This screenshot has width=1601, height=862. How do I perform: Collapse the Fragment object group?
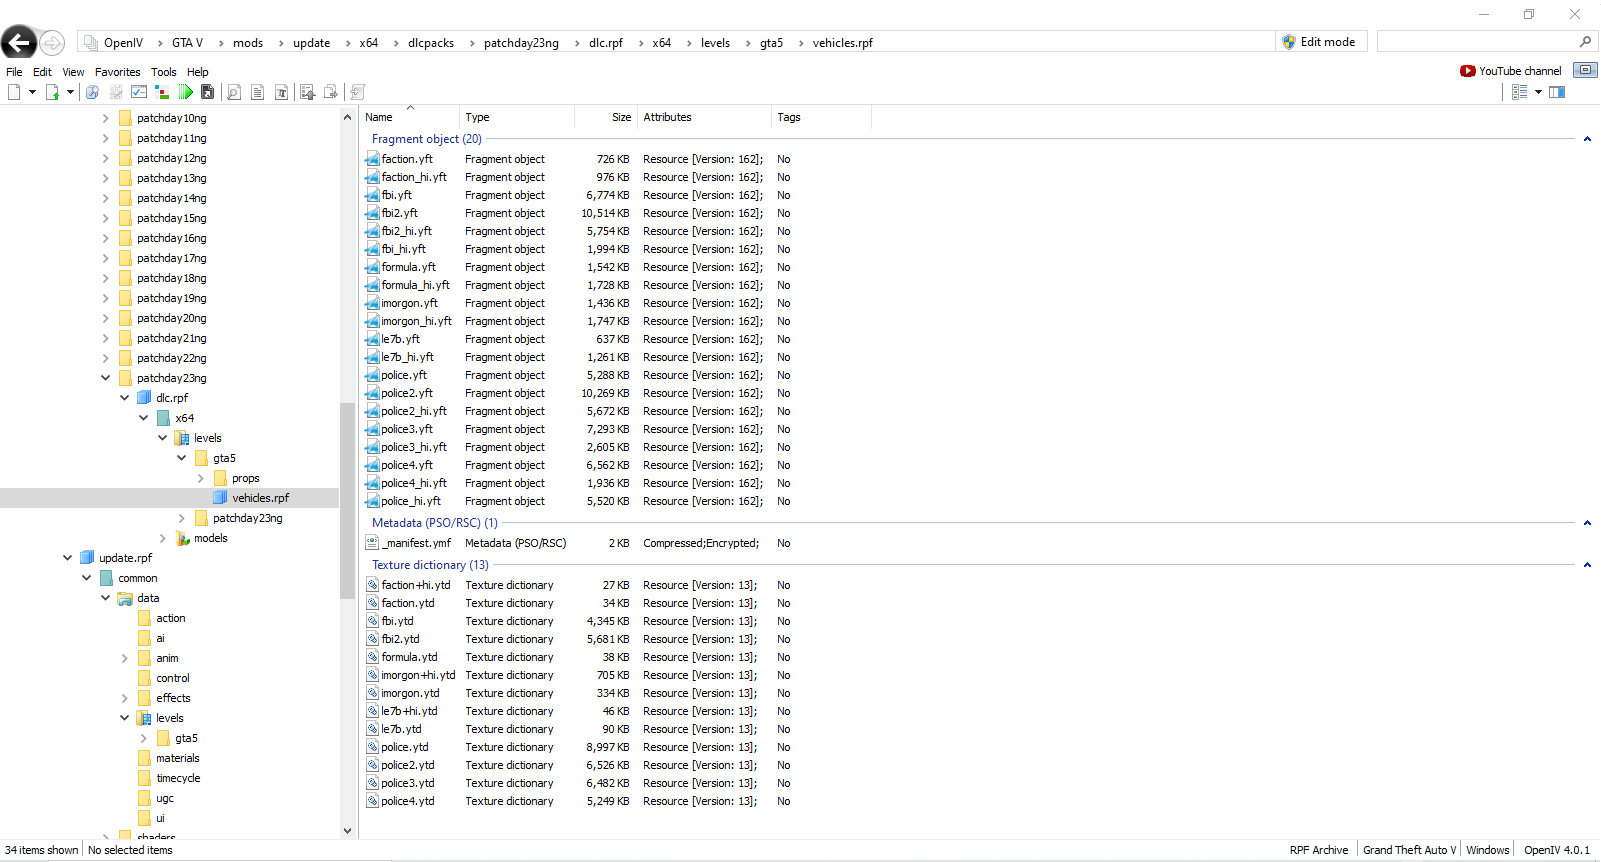click(1587, 139)
